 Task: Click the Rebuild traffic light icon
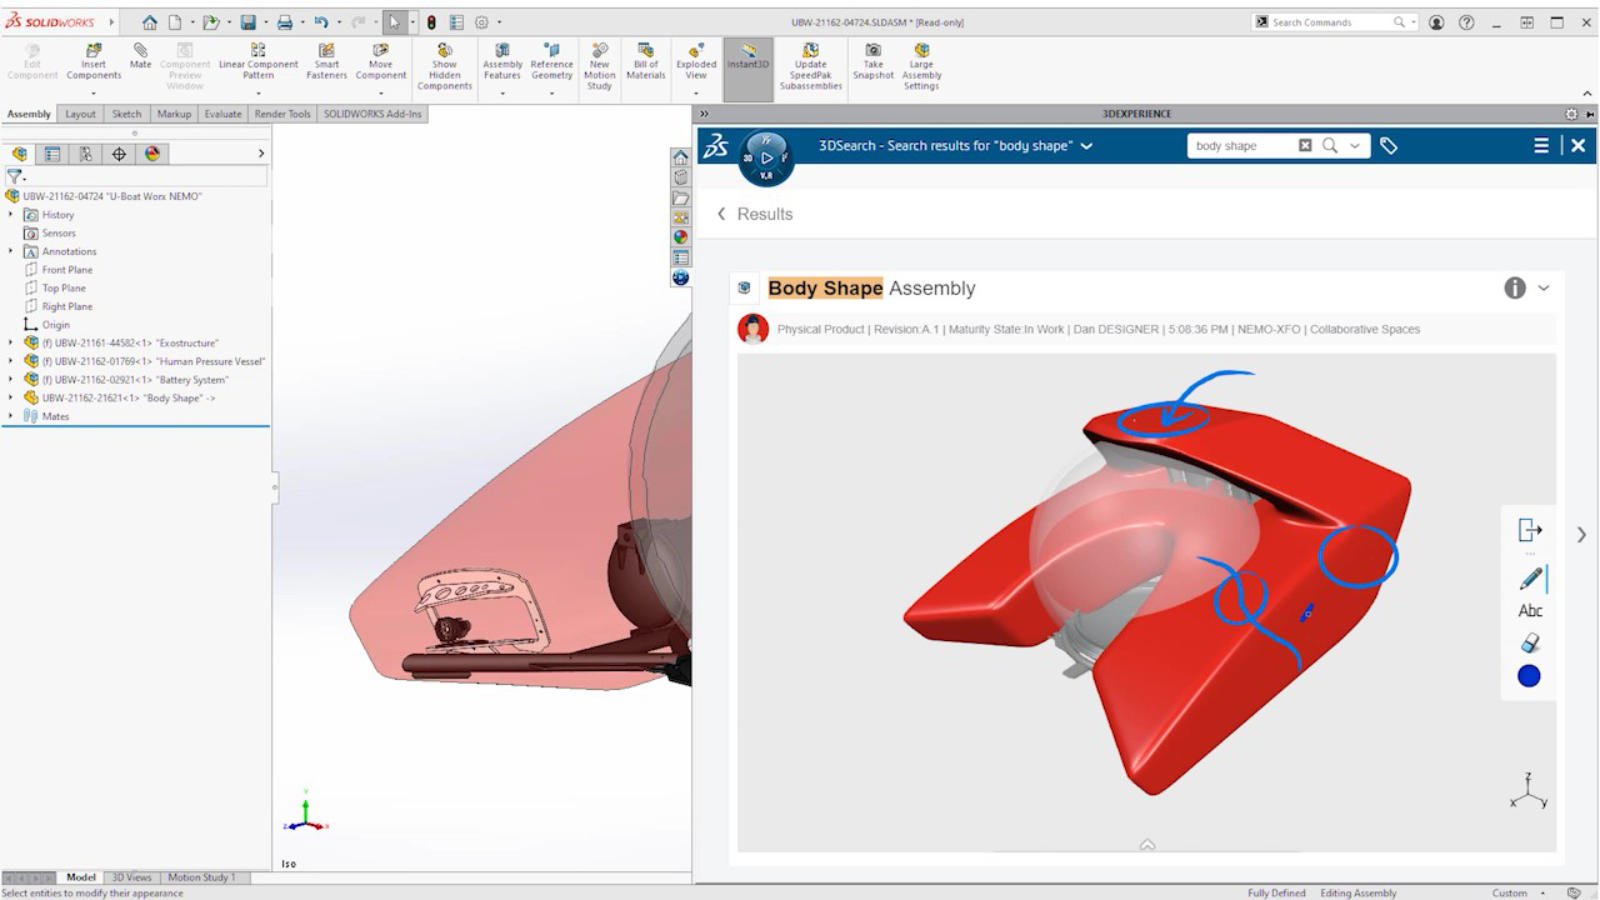(431, 22)
